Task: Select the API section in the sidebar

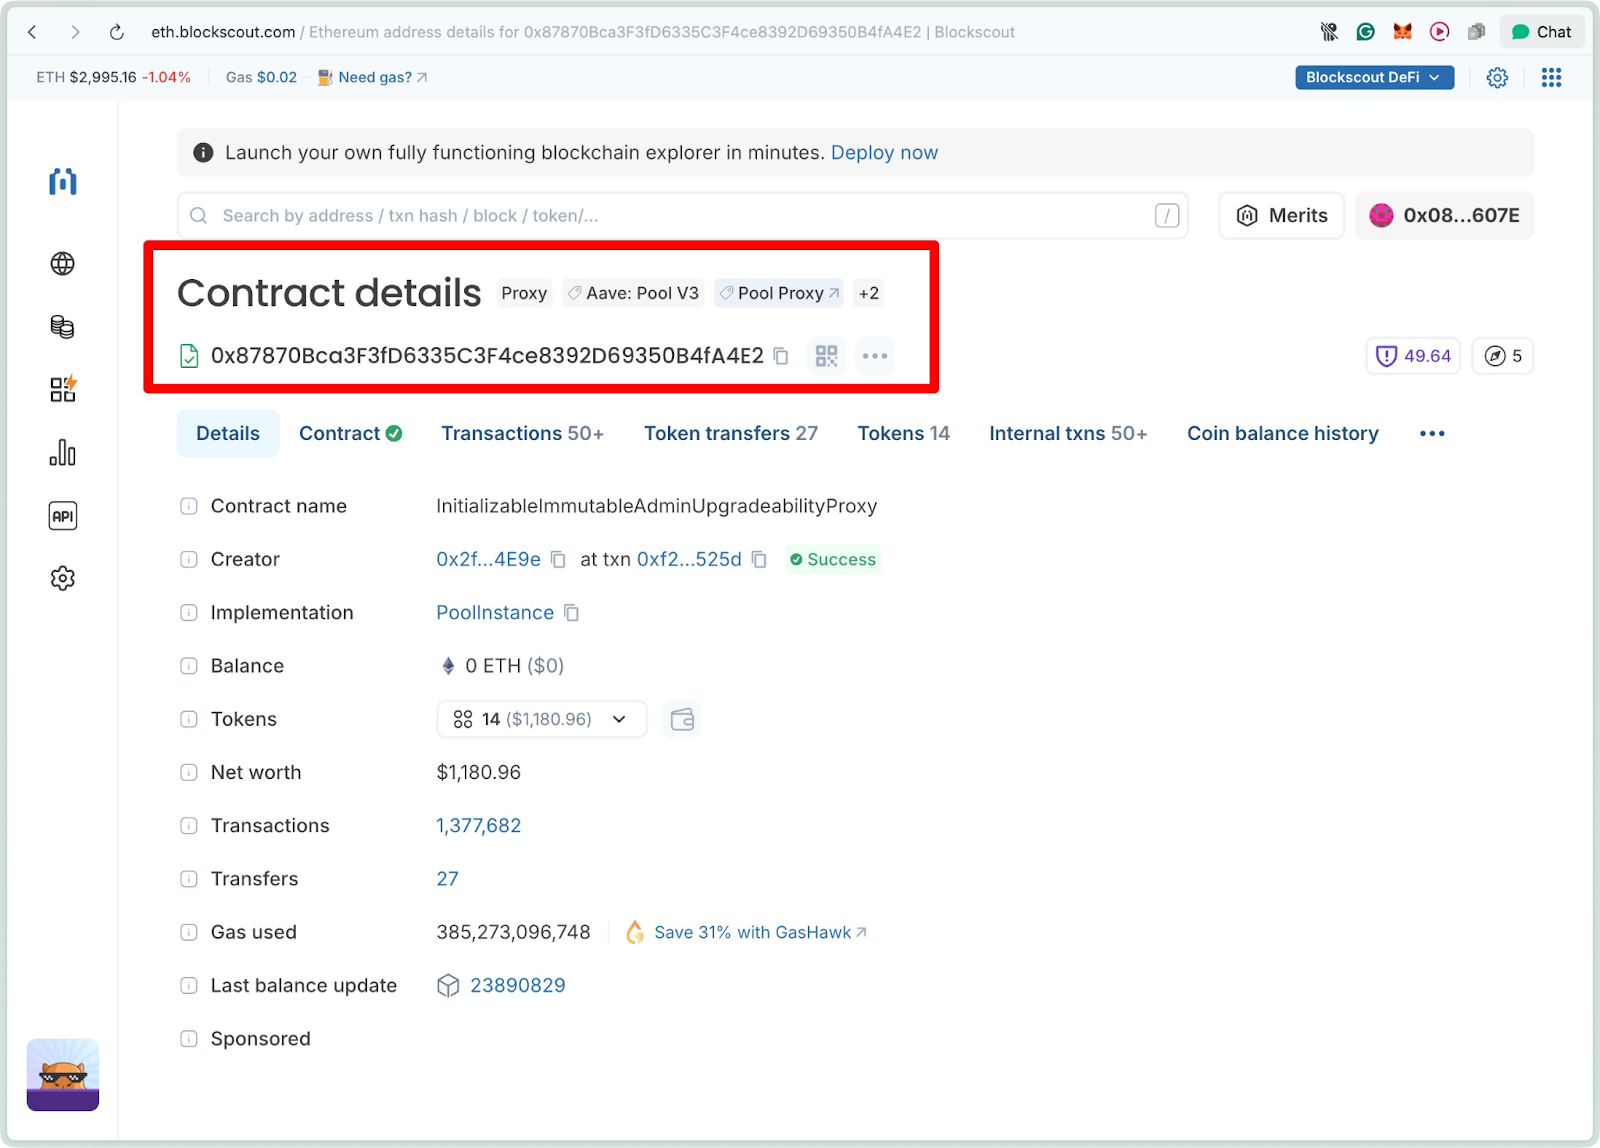Action: point(62,515)
